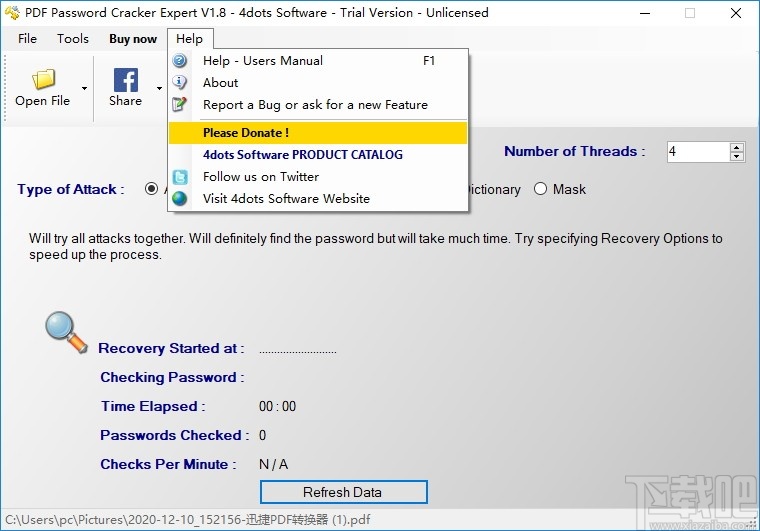The height and width of the screenshot is (531, 760).
Task: Click the Time Elapsed 00 : 00 value
Action: point(277,406)
